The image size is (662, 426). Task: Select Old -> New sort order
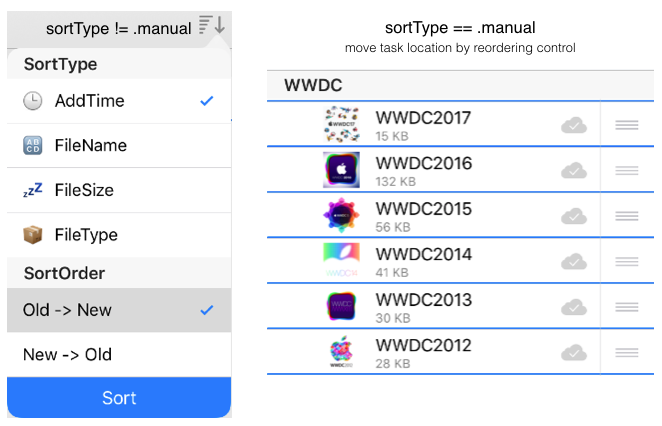point(119,310)
